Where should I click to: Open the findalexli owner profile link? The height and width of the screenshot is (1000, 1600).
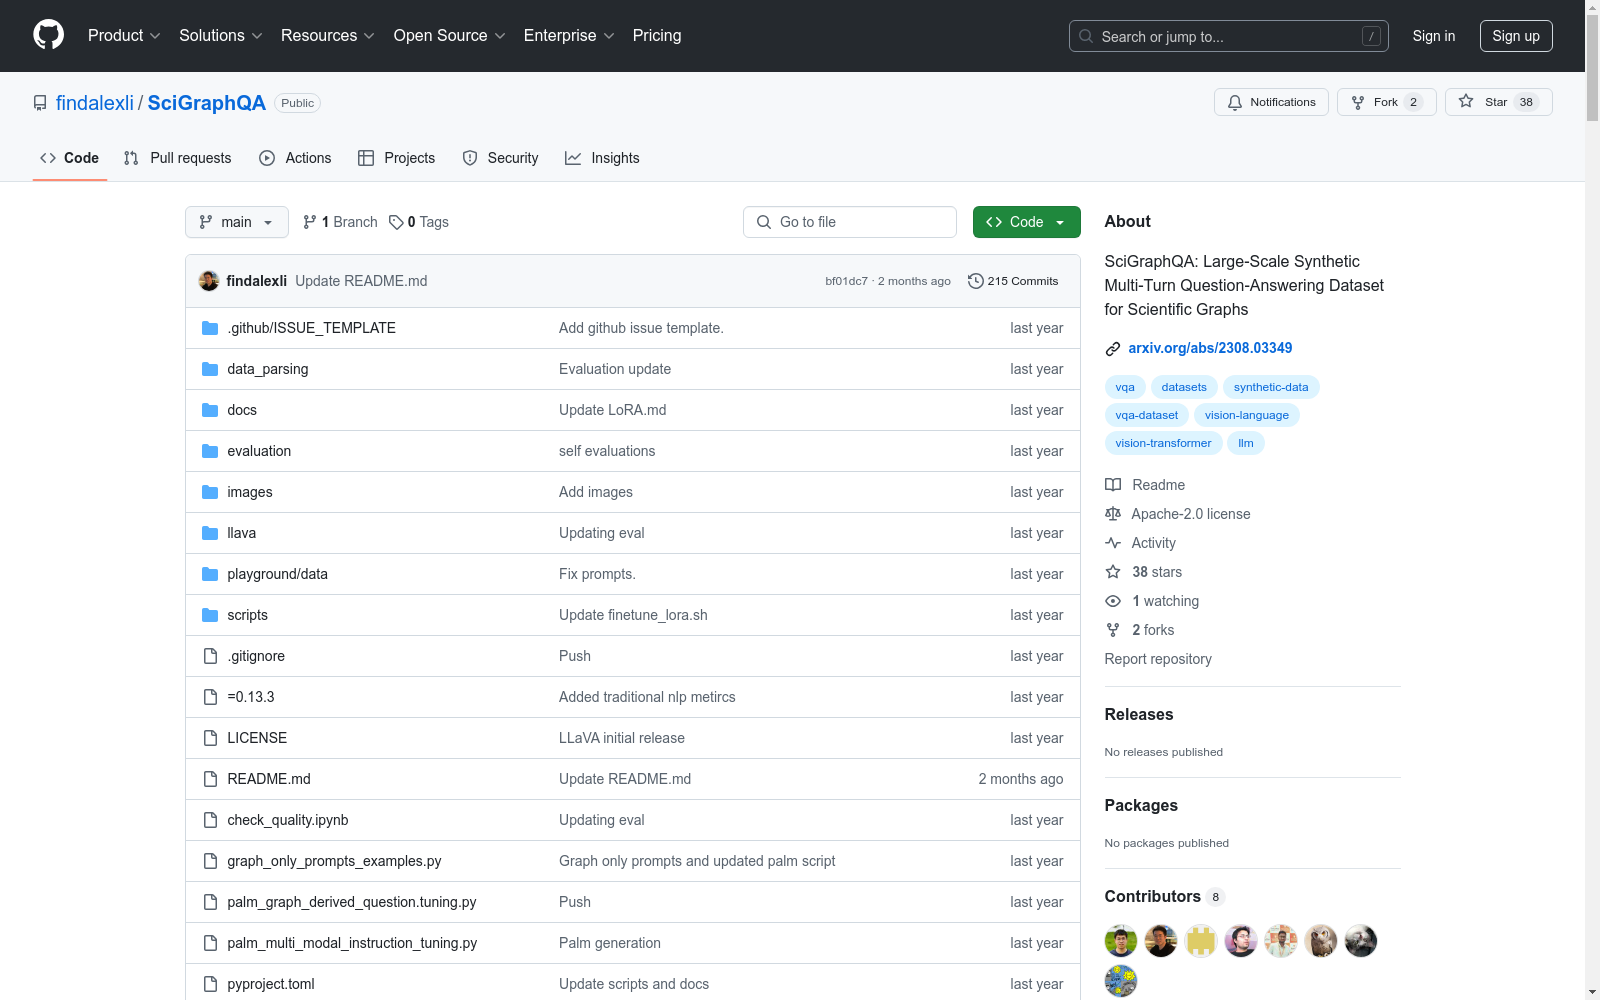pyautogui.click(x=95, y=103)
